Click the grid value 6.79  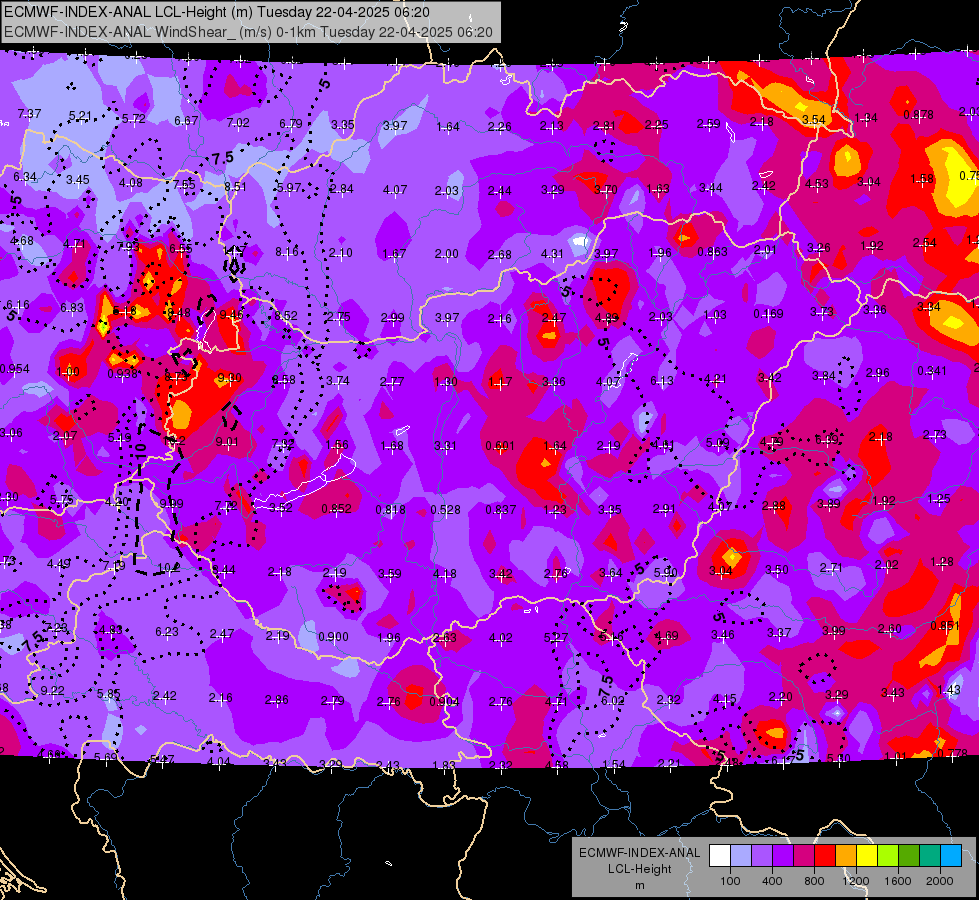tap(290, 124)
